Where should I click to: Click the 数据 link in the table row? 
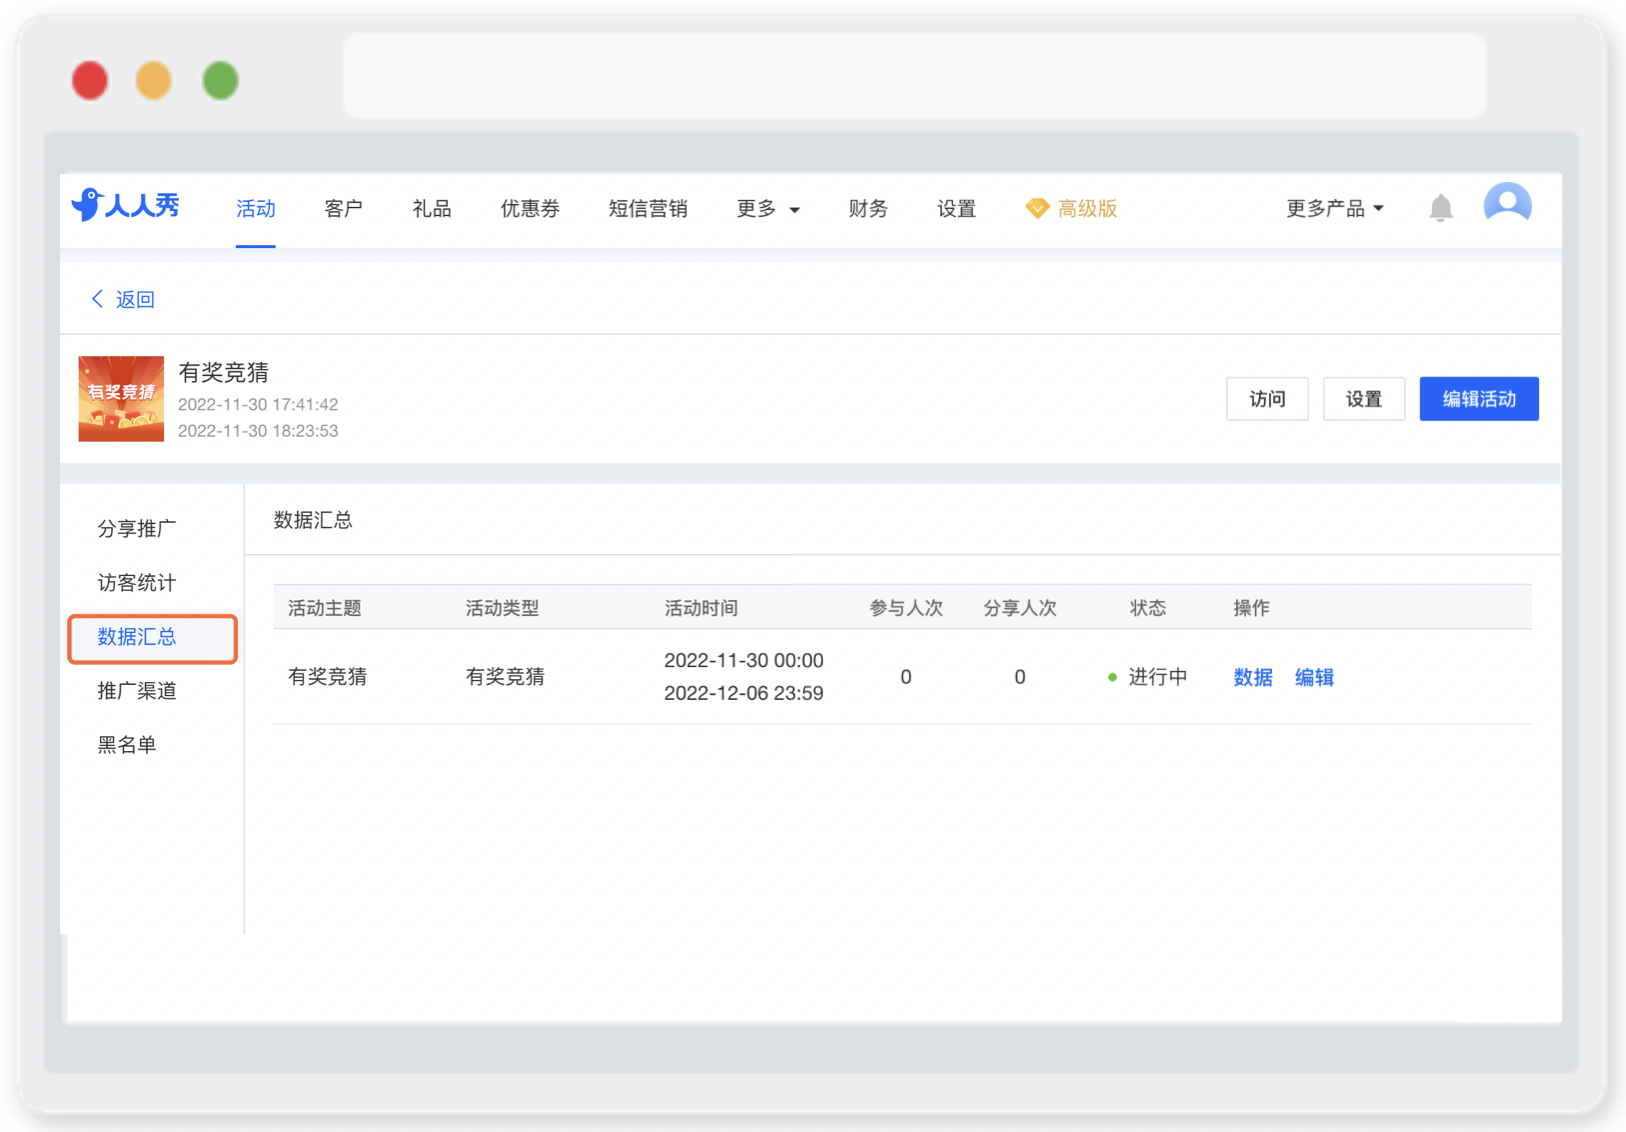point(1253,677)
